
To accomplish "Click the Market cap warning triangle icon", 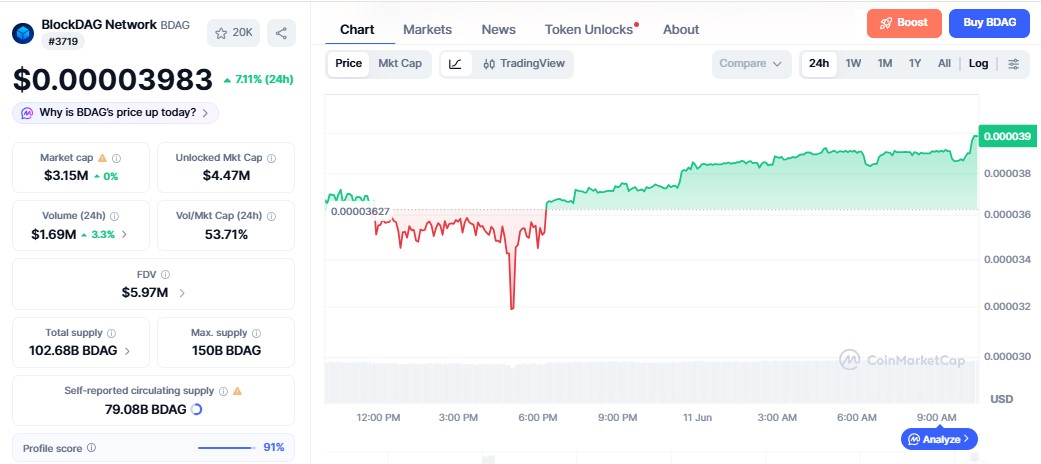I will [x=102, y=158].
